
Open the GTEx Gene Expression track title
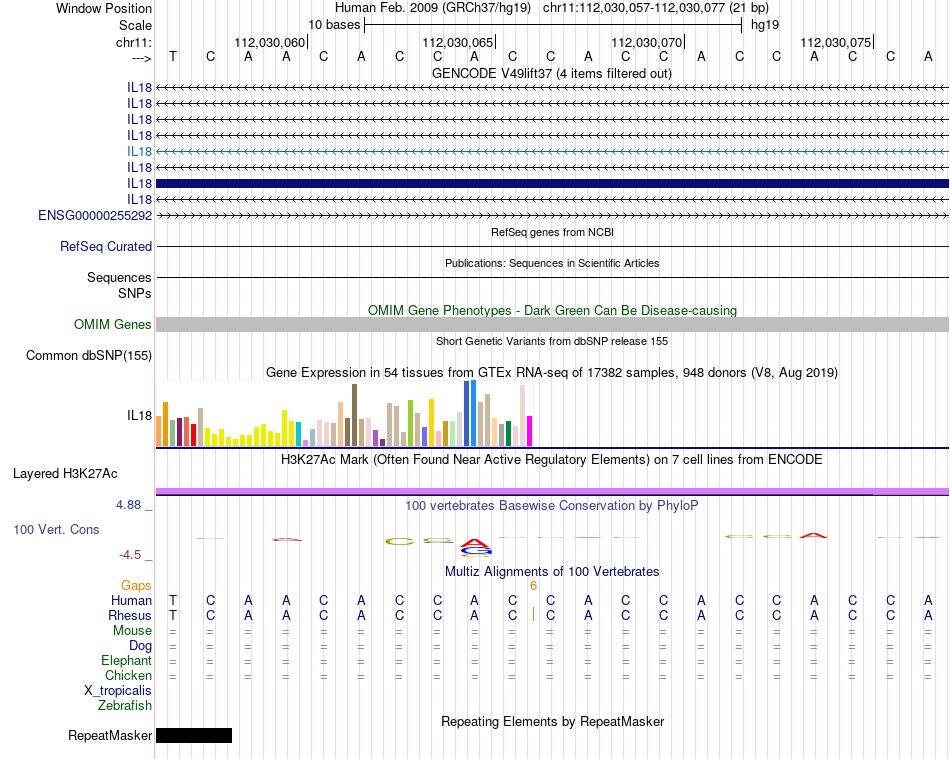pyautogui.click(x=551, y=372)
